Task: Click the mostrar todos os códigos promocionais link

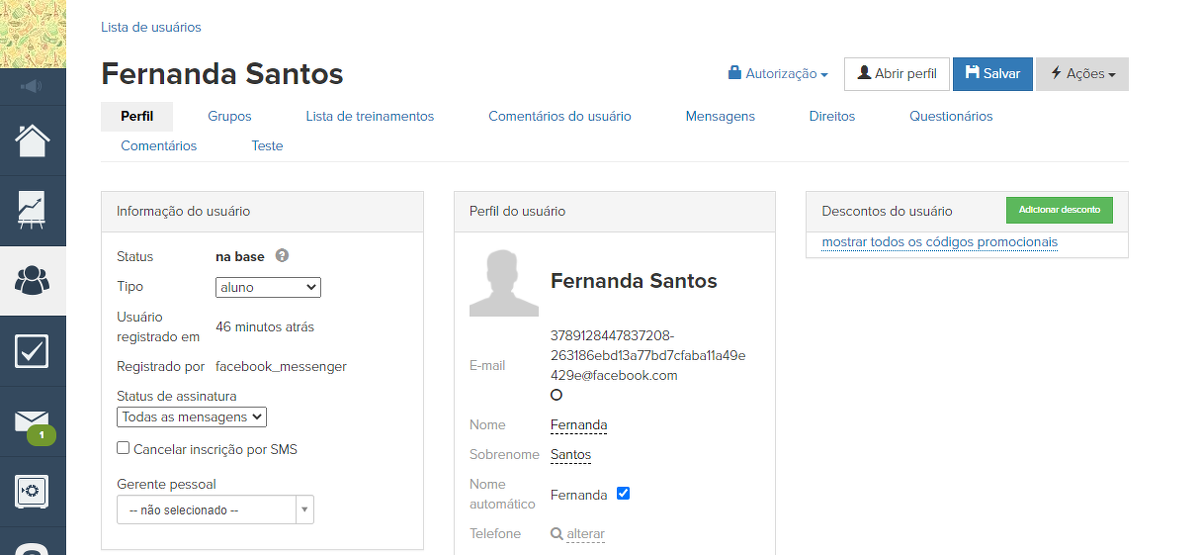Action: pyautogui.click(x=939, y=242)
